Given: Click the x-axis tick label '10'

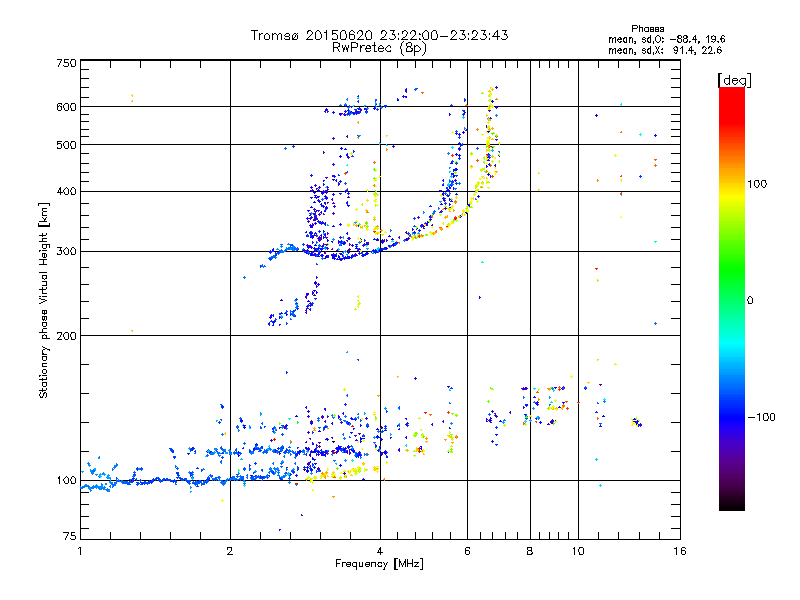Looking at the screenshot, I should pos(578,552).
